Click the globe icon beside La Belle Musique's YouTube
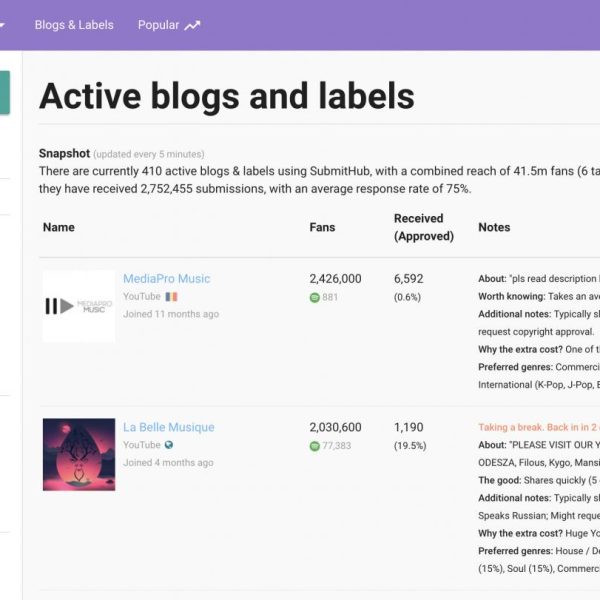The width and height of the screenshot is (600, 600). pyautogui.click(x=169, y=445)
